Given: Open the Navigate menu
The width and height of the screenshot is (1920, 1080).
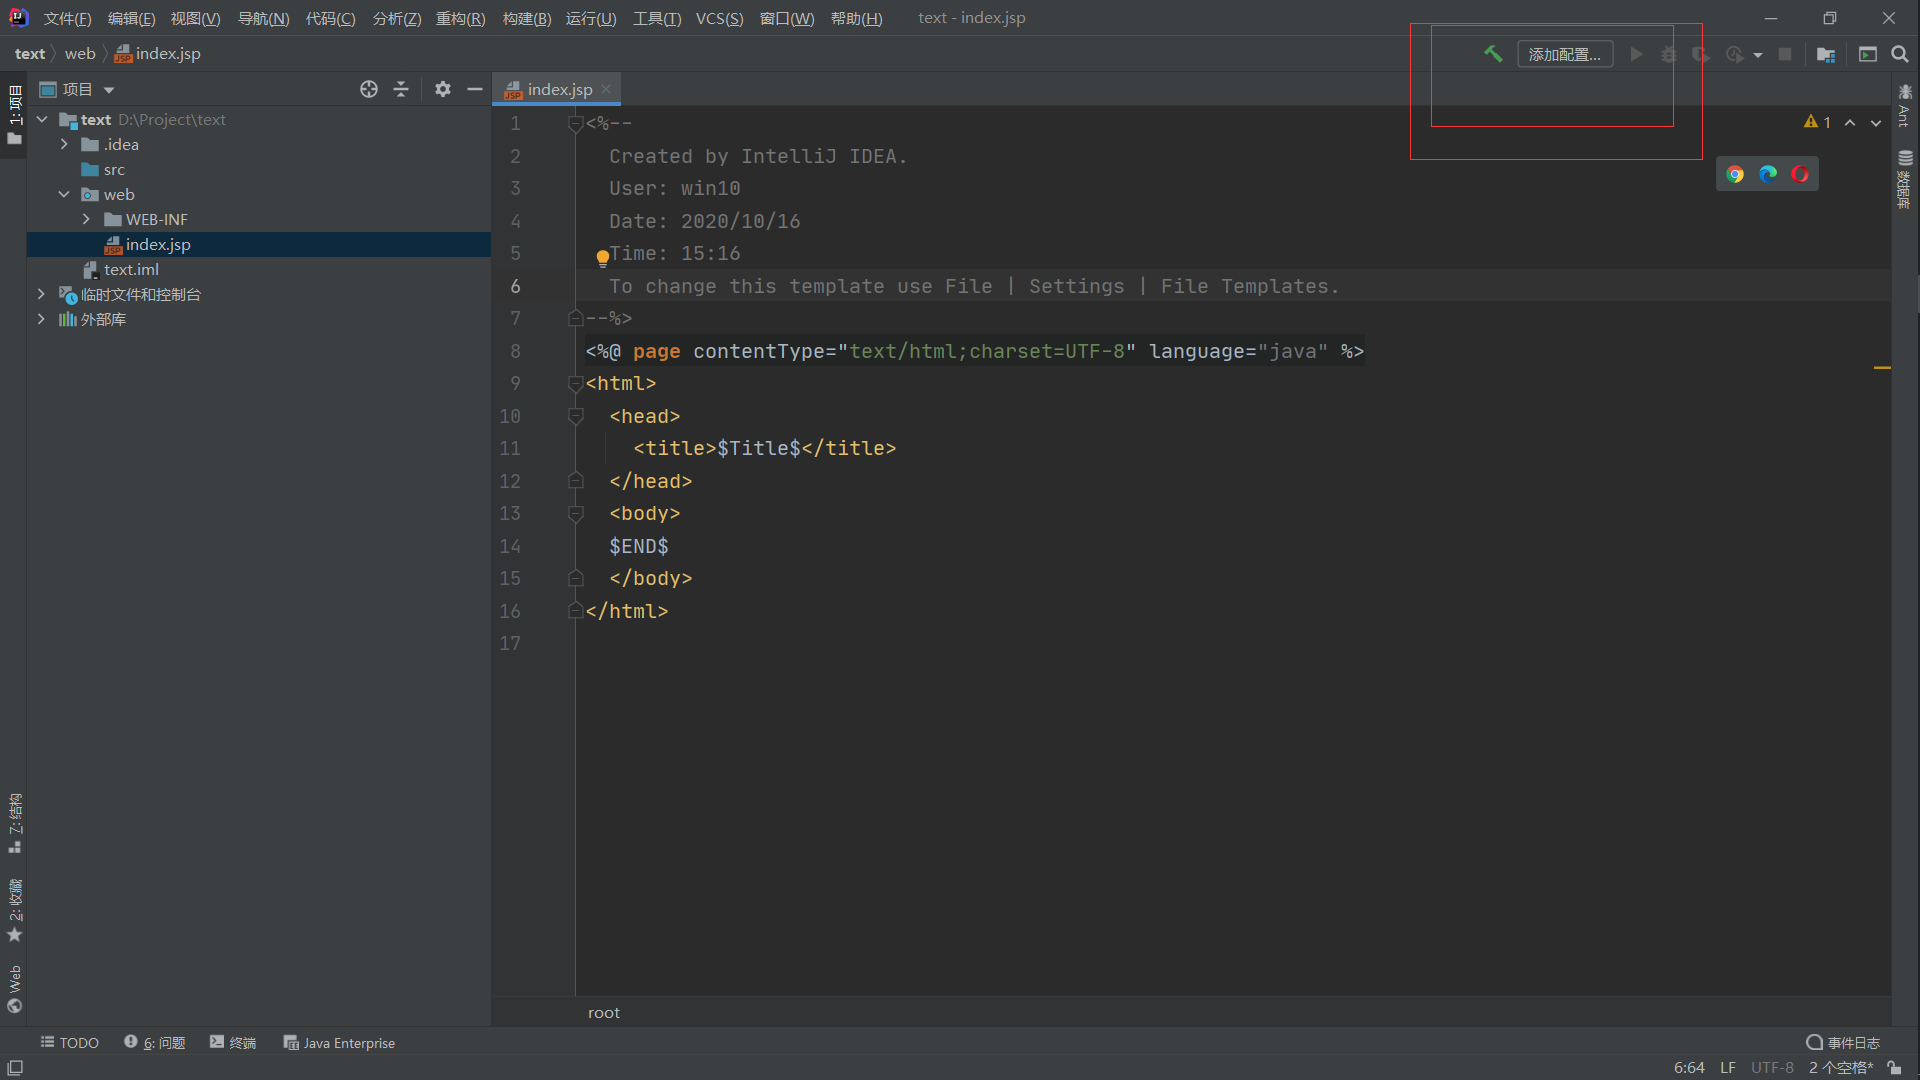Looking at the screenshot, I should 263,18.
